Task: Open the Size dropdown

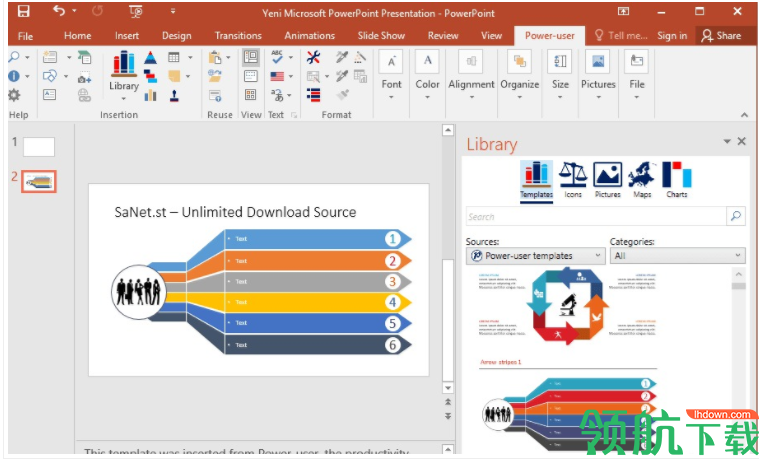Action: 560,75
